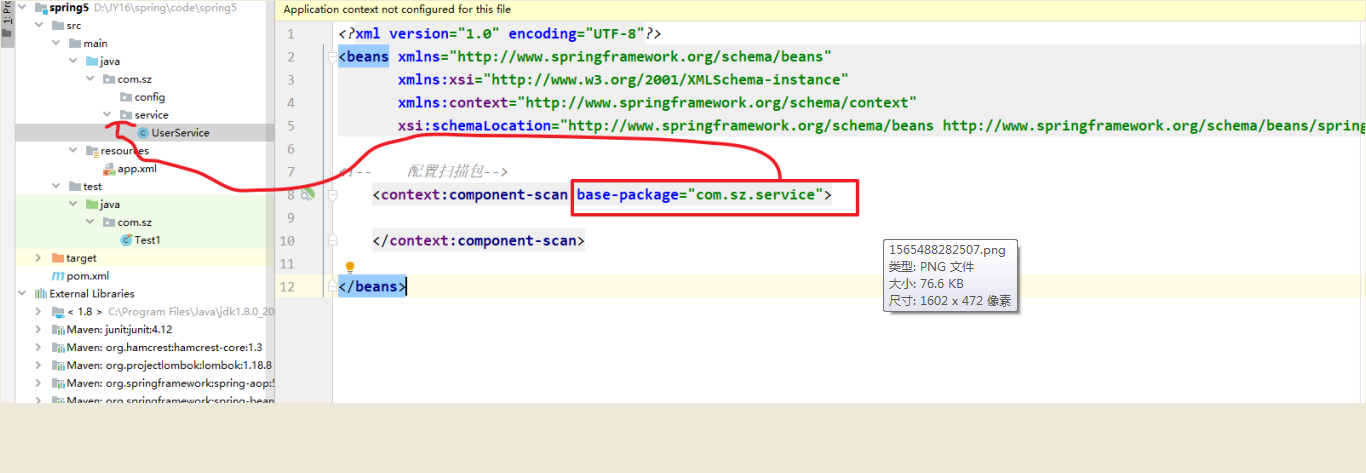Click the opening <beans tag on line 2
1366x473 pixels.
pyautogui.click(x=364, y=57)
